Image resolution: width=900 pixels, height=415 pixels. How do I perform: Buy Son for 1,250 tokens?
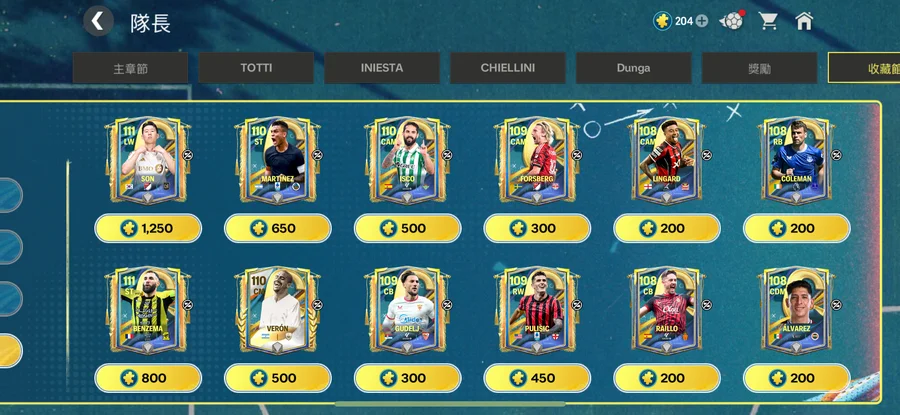(x=148, y=228)
